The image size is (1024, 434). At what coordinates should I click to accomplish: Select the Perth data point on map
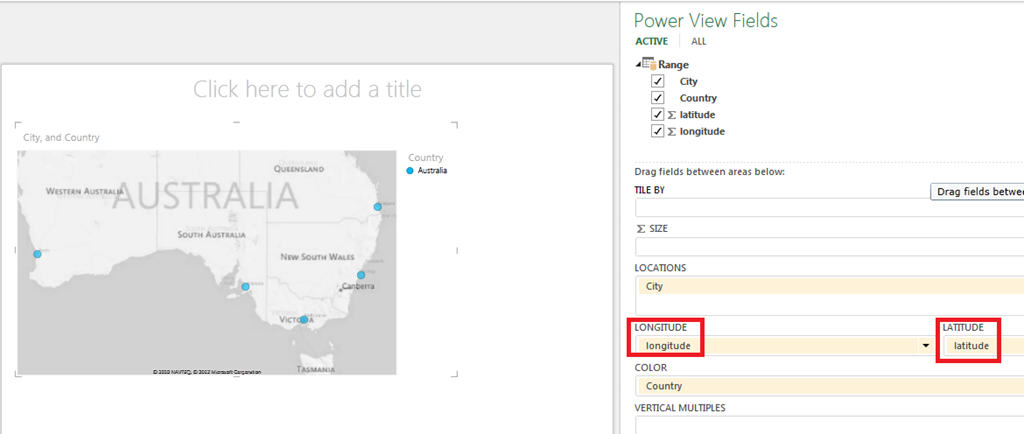pos(37,254)
